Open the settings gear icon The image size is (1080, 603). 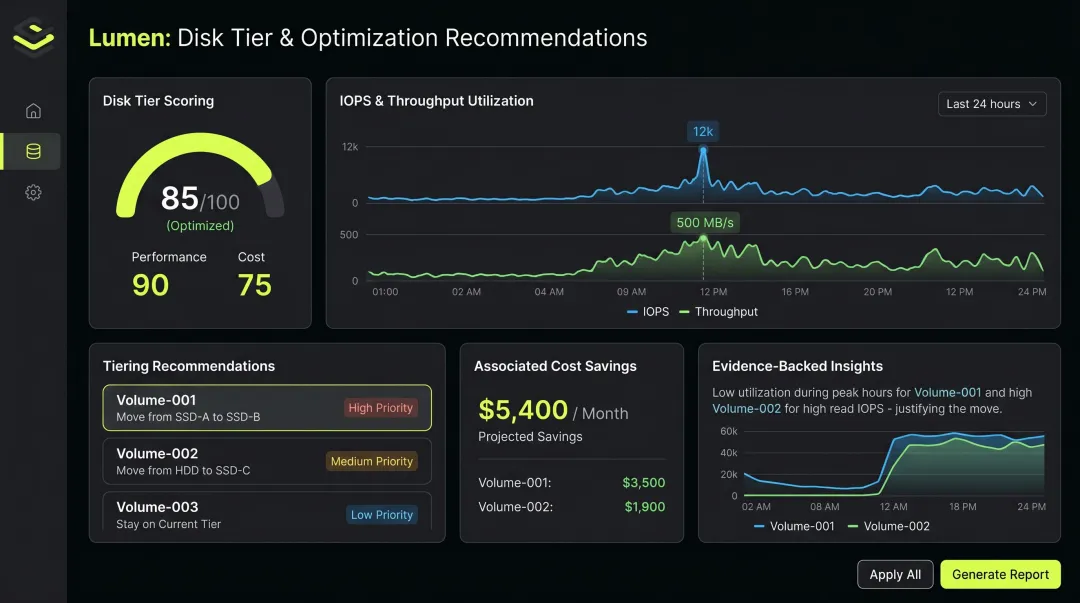pos(33,192)
